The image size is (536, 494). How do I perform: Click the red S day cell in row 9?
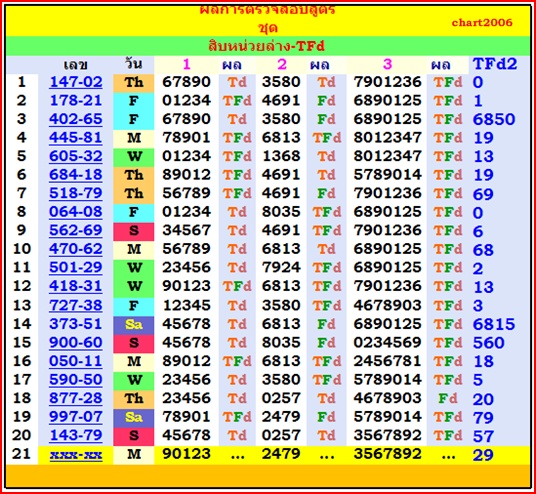[x=134, y=231]
